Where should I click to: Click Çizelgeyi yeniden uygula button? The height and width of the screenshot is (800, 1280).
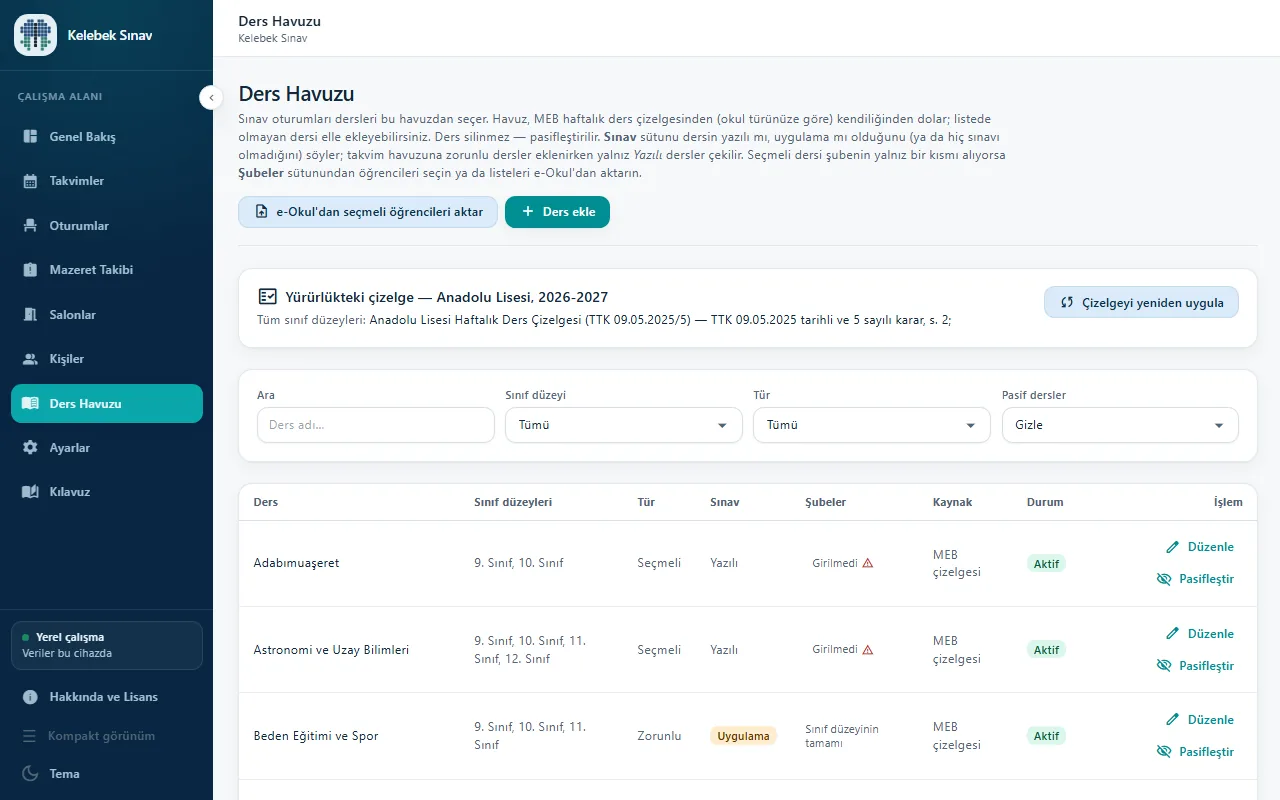click(1141, 302)
